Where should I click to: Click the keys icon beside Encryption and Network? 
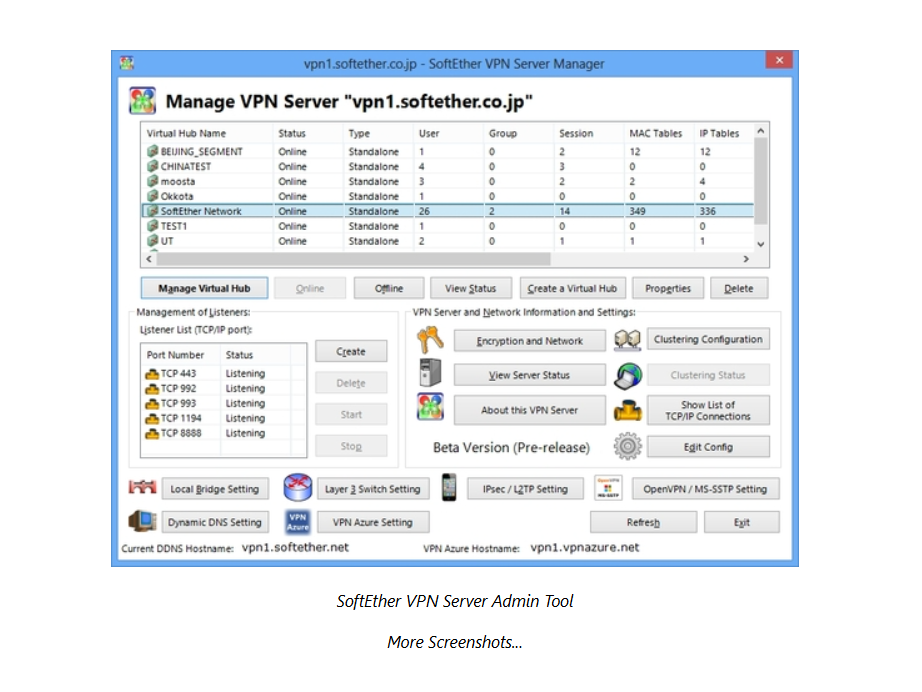pyautogui.click(x=430, y=340)
